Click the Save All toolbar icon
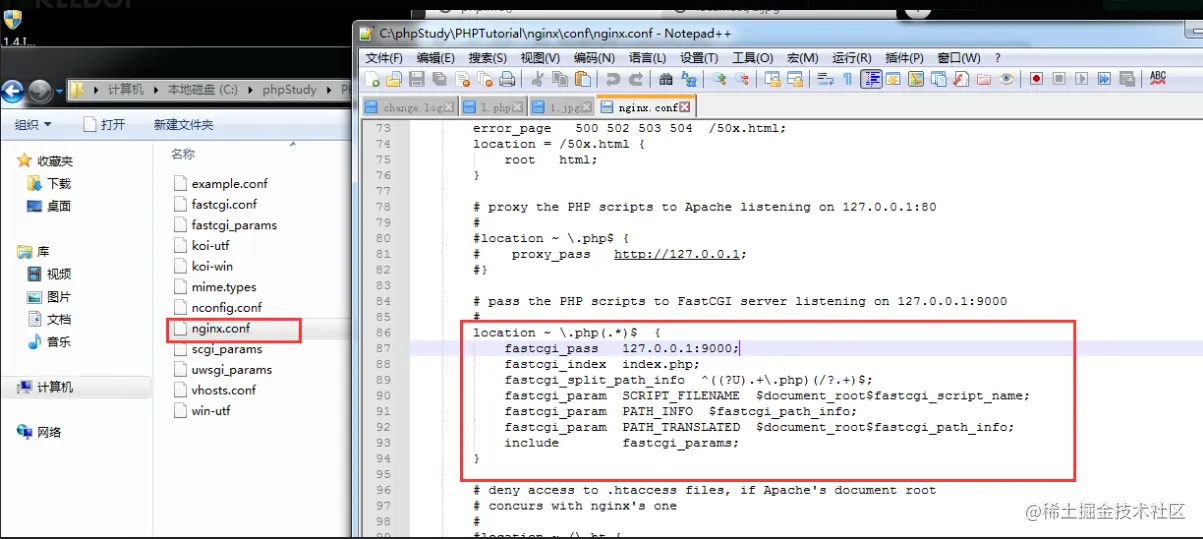Image resolution: width=1203 pixels, height=539 pixels. 440,79
